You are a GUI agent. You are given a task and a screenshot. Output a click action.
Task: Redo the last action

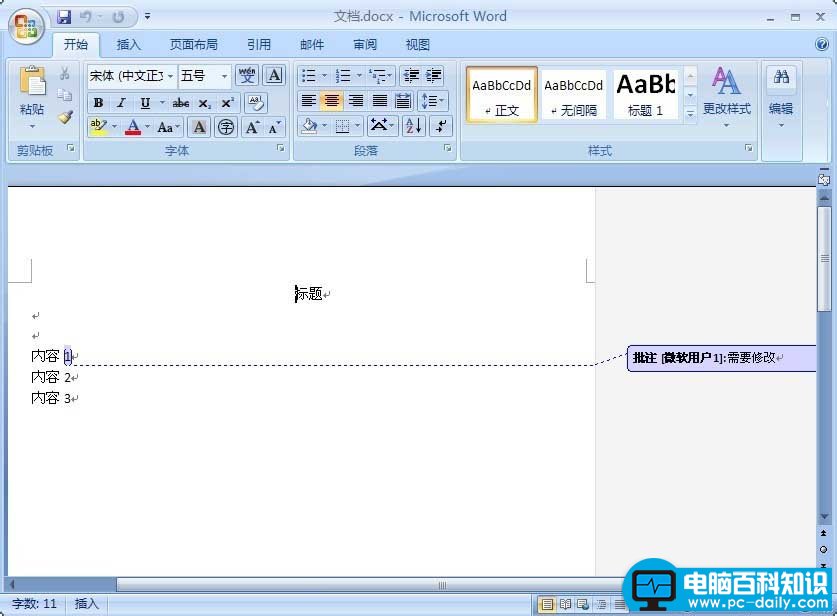(x=118, y=17)
